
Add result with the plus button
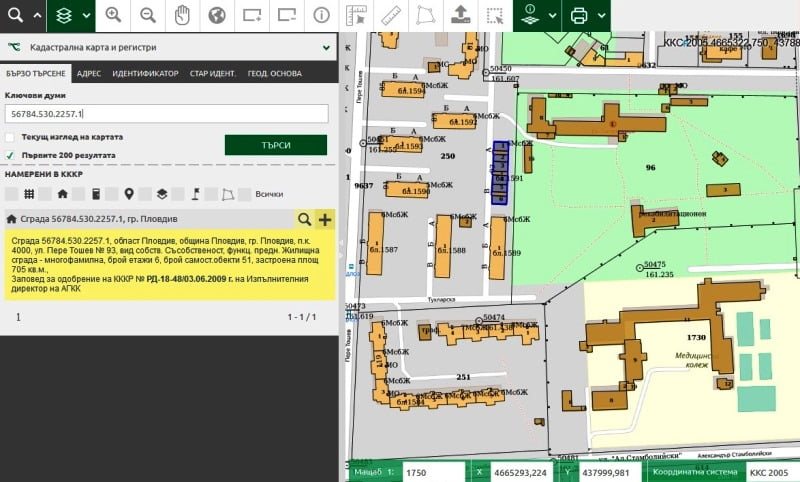click(x=325, y=219)
